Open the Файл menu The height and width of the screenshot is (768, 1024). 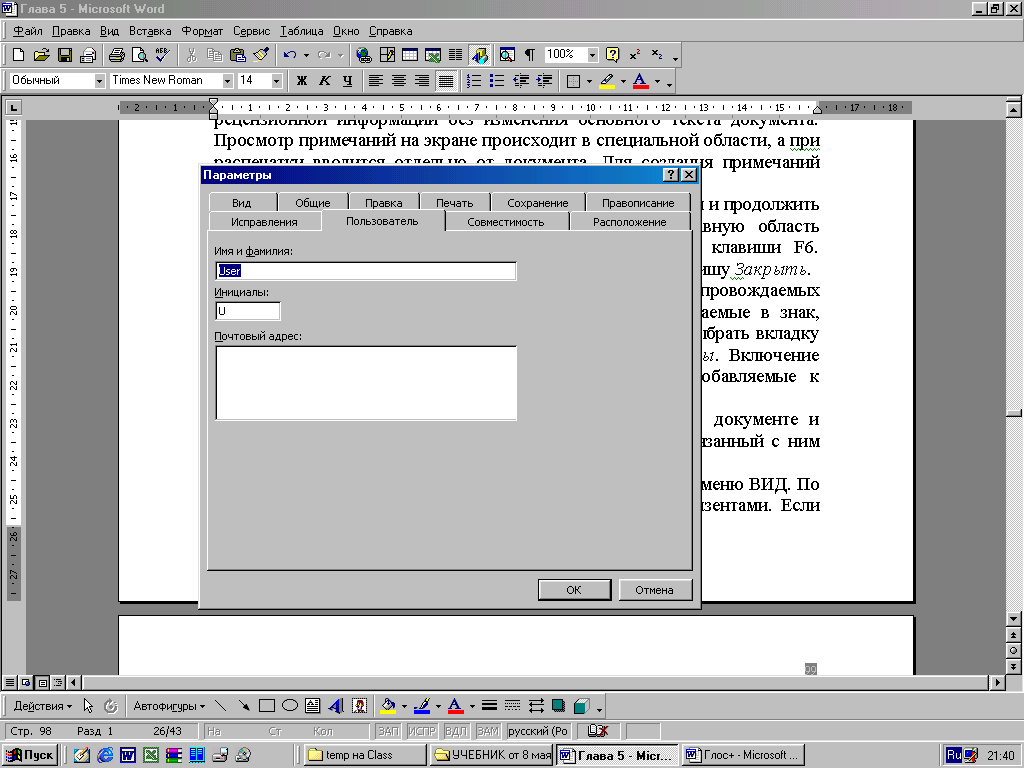[x=27, y=31]
